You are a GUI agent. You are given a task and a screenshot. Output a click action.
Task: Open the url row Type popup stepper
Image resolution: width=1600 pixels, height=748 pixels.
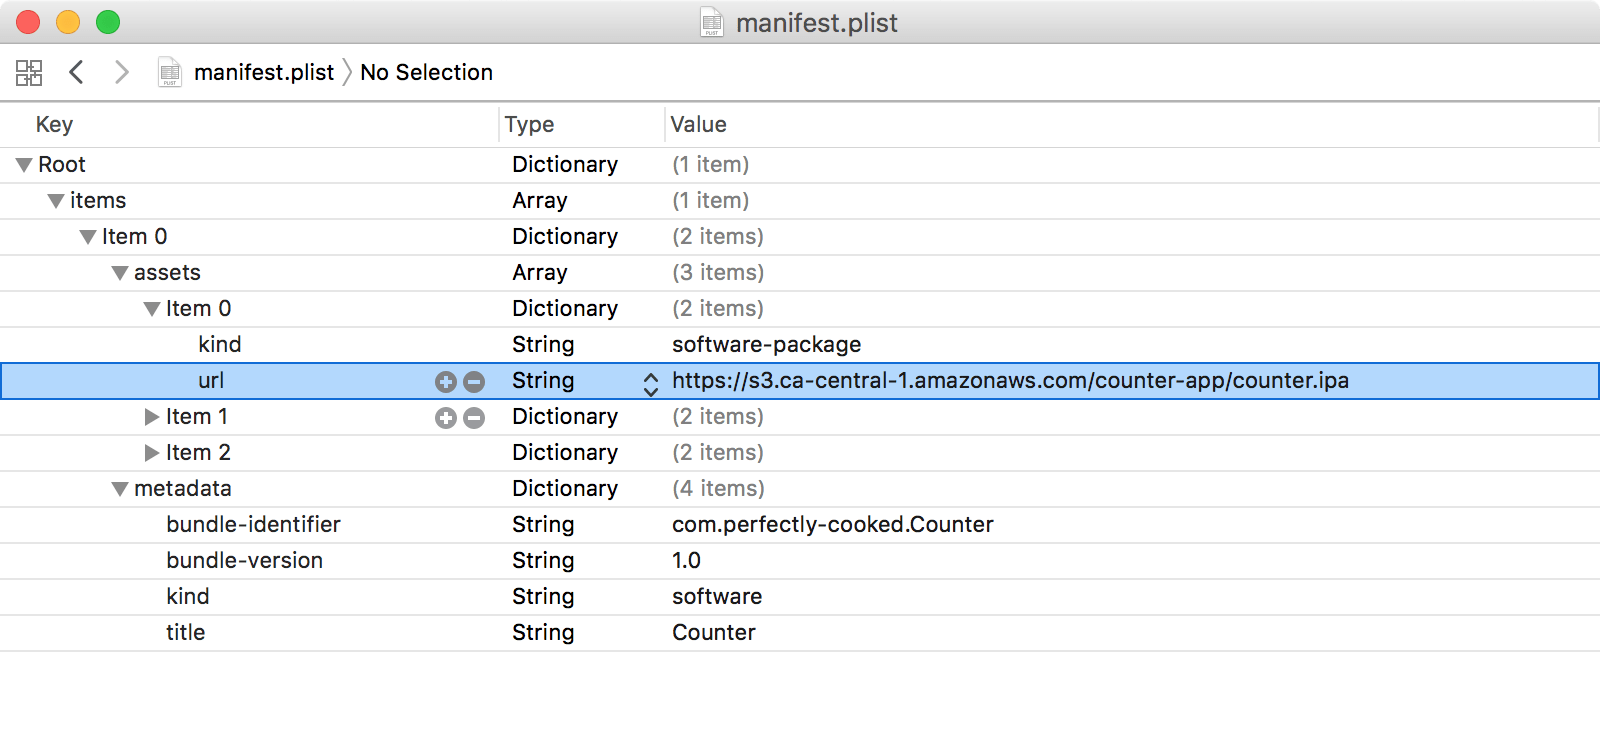click(651, 383)
